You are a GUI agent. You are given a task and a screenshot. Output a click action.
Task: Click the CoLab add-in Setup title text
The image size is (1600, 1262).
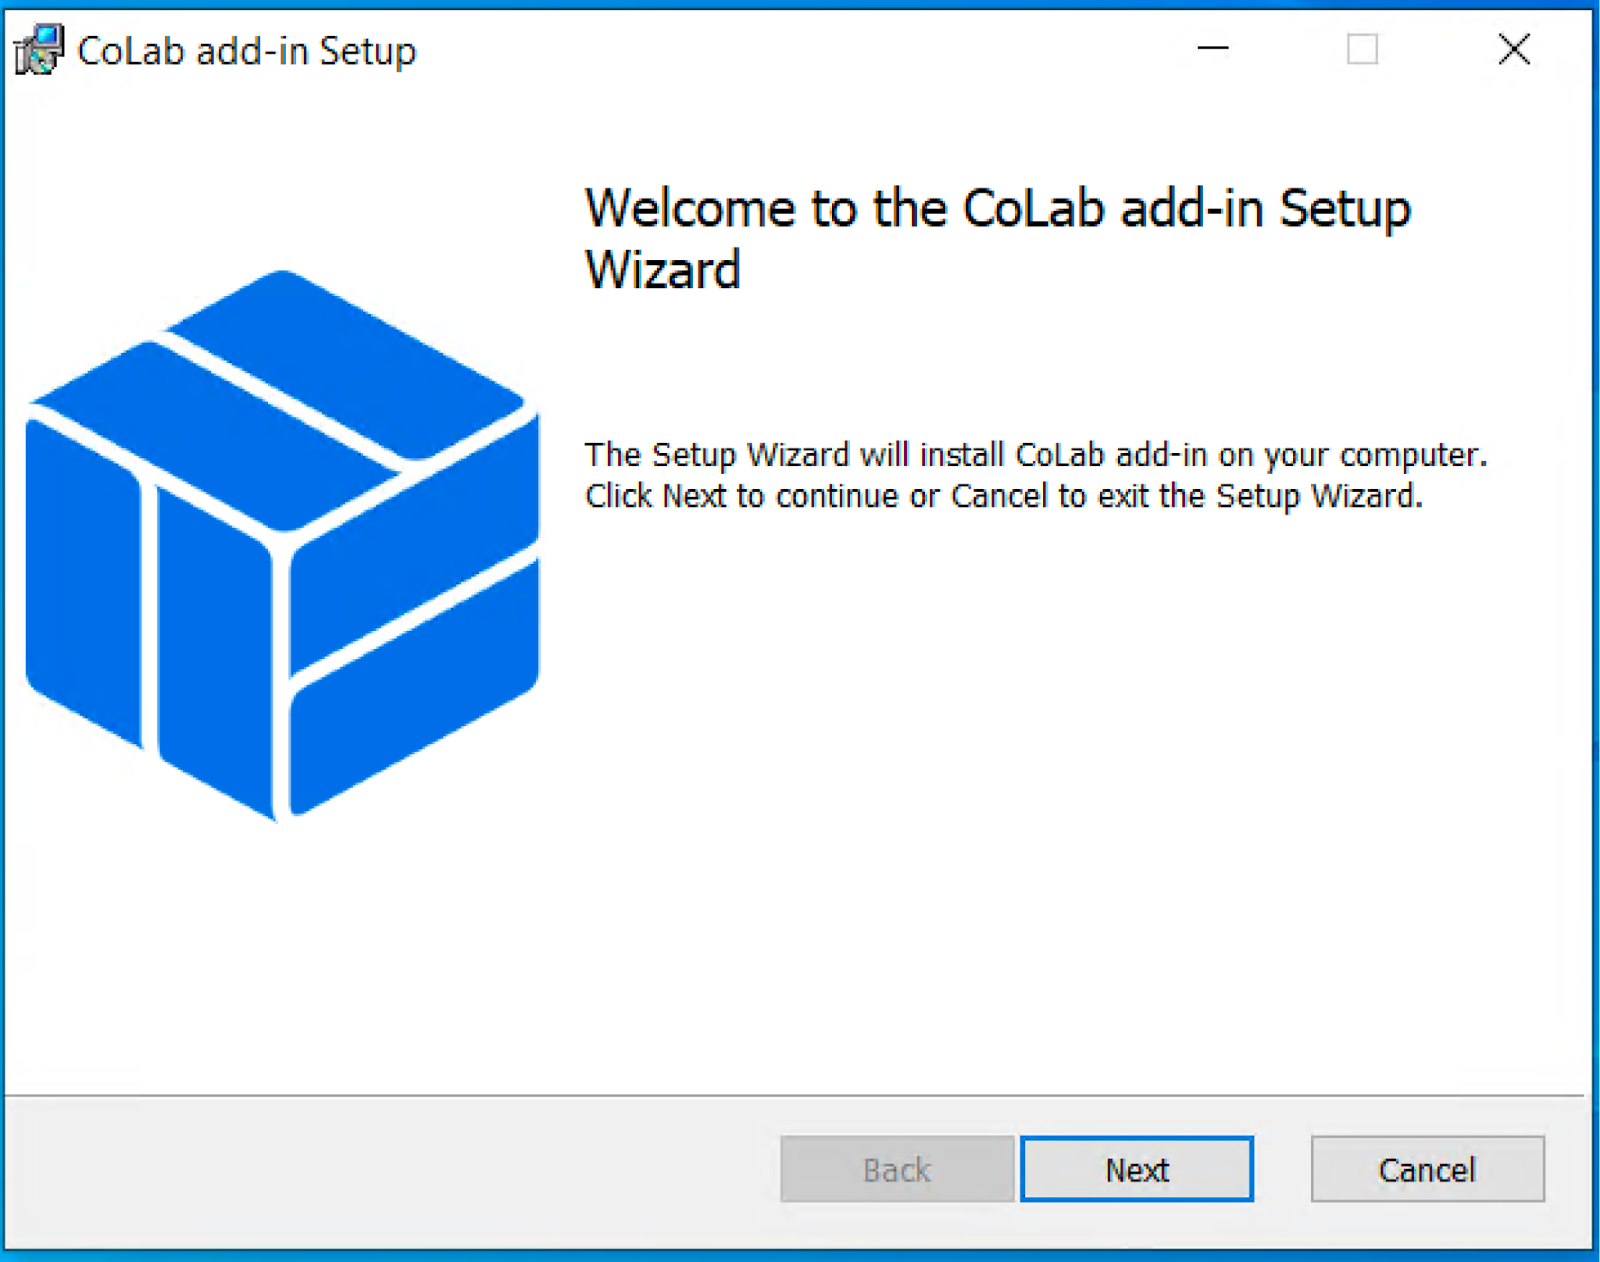coord(246,51)
